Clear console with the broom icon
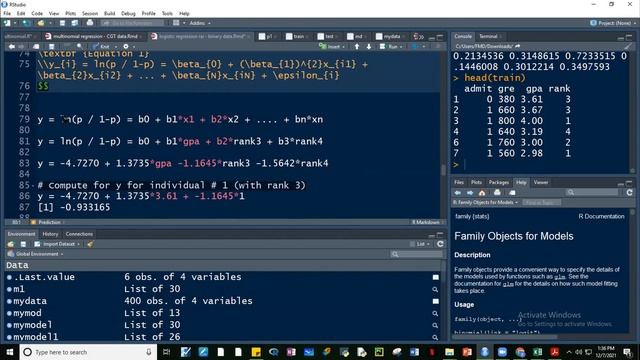Viewport: 640px width, 360px height. pyautogui.click(x=628, y=47)
